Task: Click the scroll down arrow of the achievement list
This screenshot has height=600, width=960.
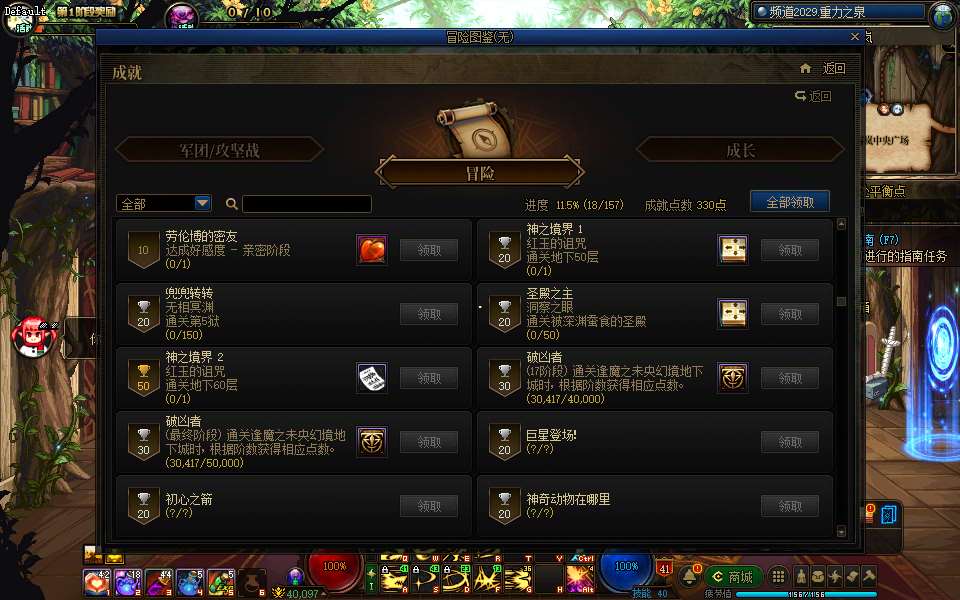Action: point(841,531)
